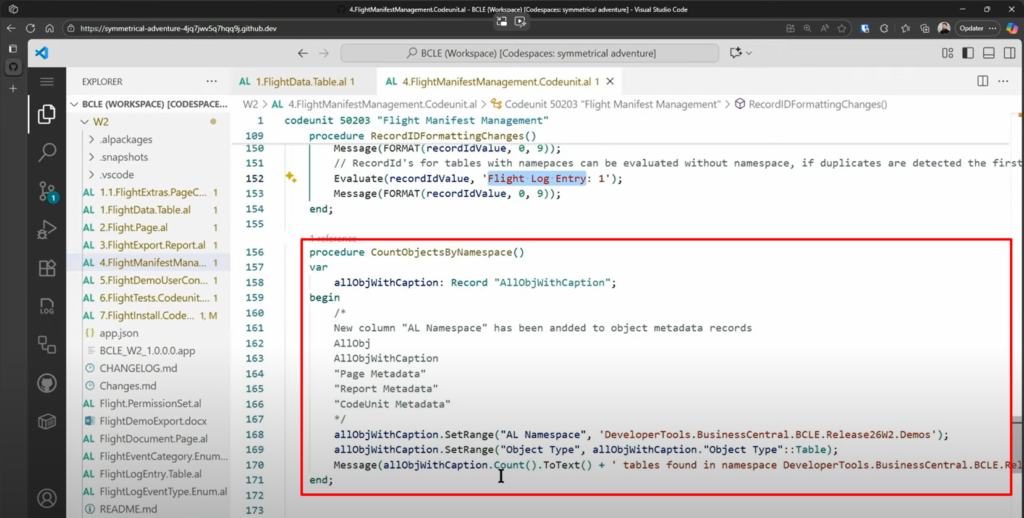Open Remote Explorer in activity bar
The width and height of the screenshot is (1024, 518).
click(x=47, y=344)
